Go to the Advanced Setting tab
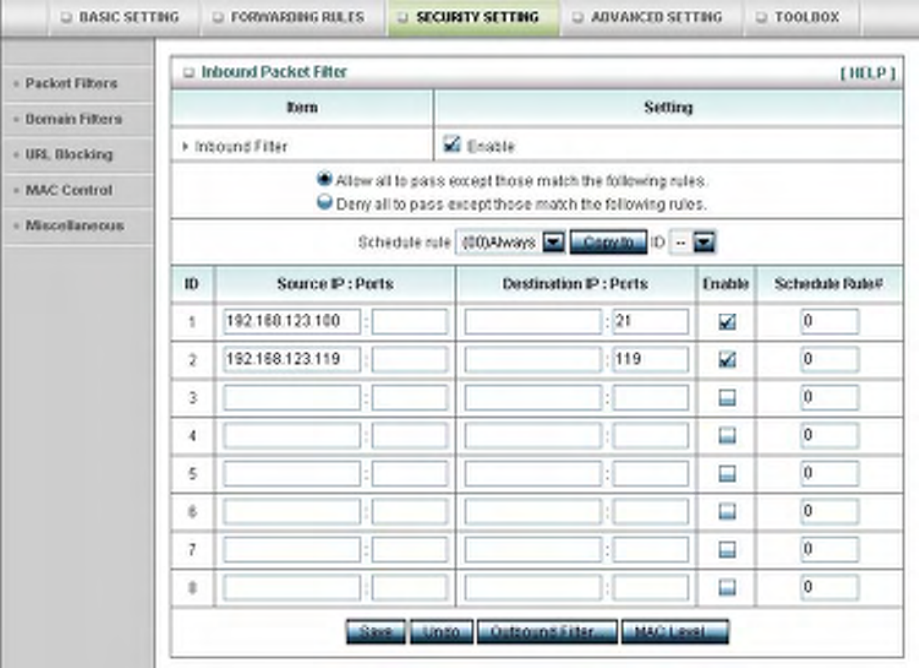 click(x=651, y=17)
